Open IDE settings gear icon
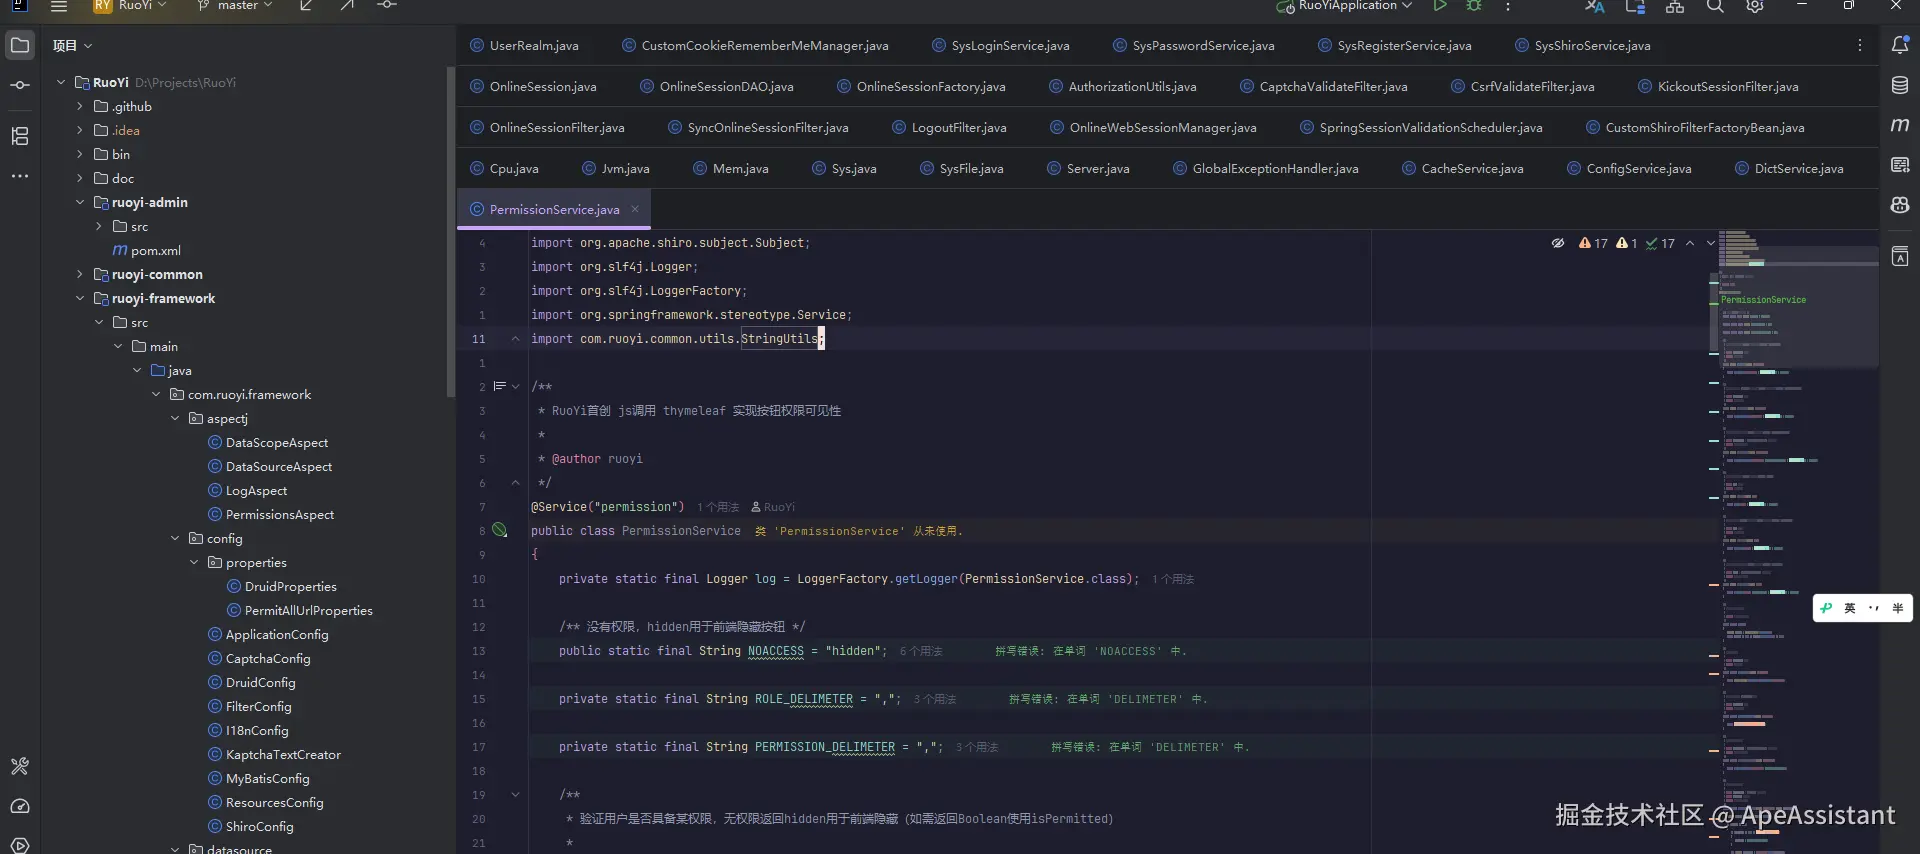Viewport: 1920px width, 854px height. 1755,6
